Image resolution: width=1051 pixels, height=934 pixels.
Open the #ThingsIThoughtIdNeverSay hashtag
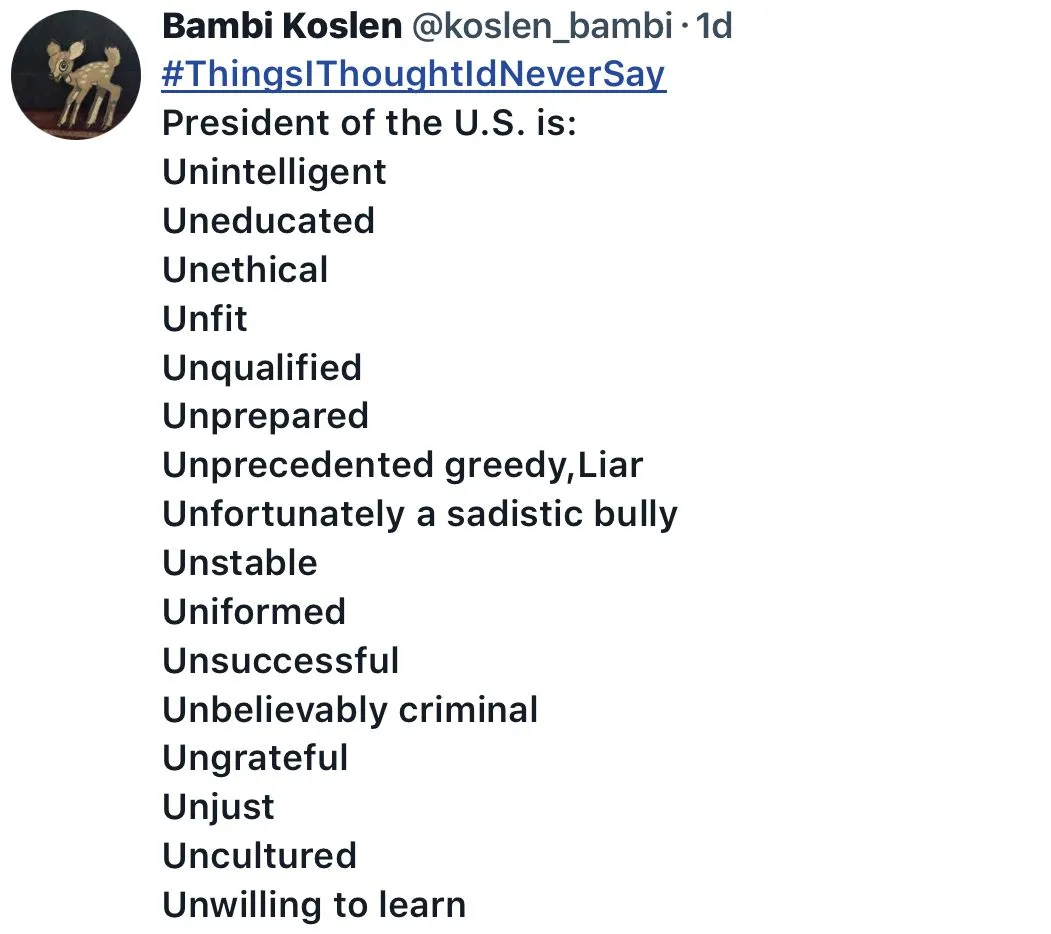[414, 75]
